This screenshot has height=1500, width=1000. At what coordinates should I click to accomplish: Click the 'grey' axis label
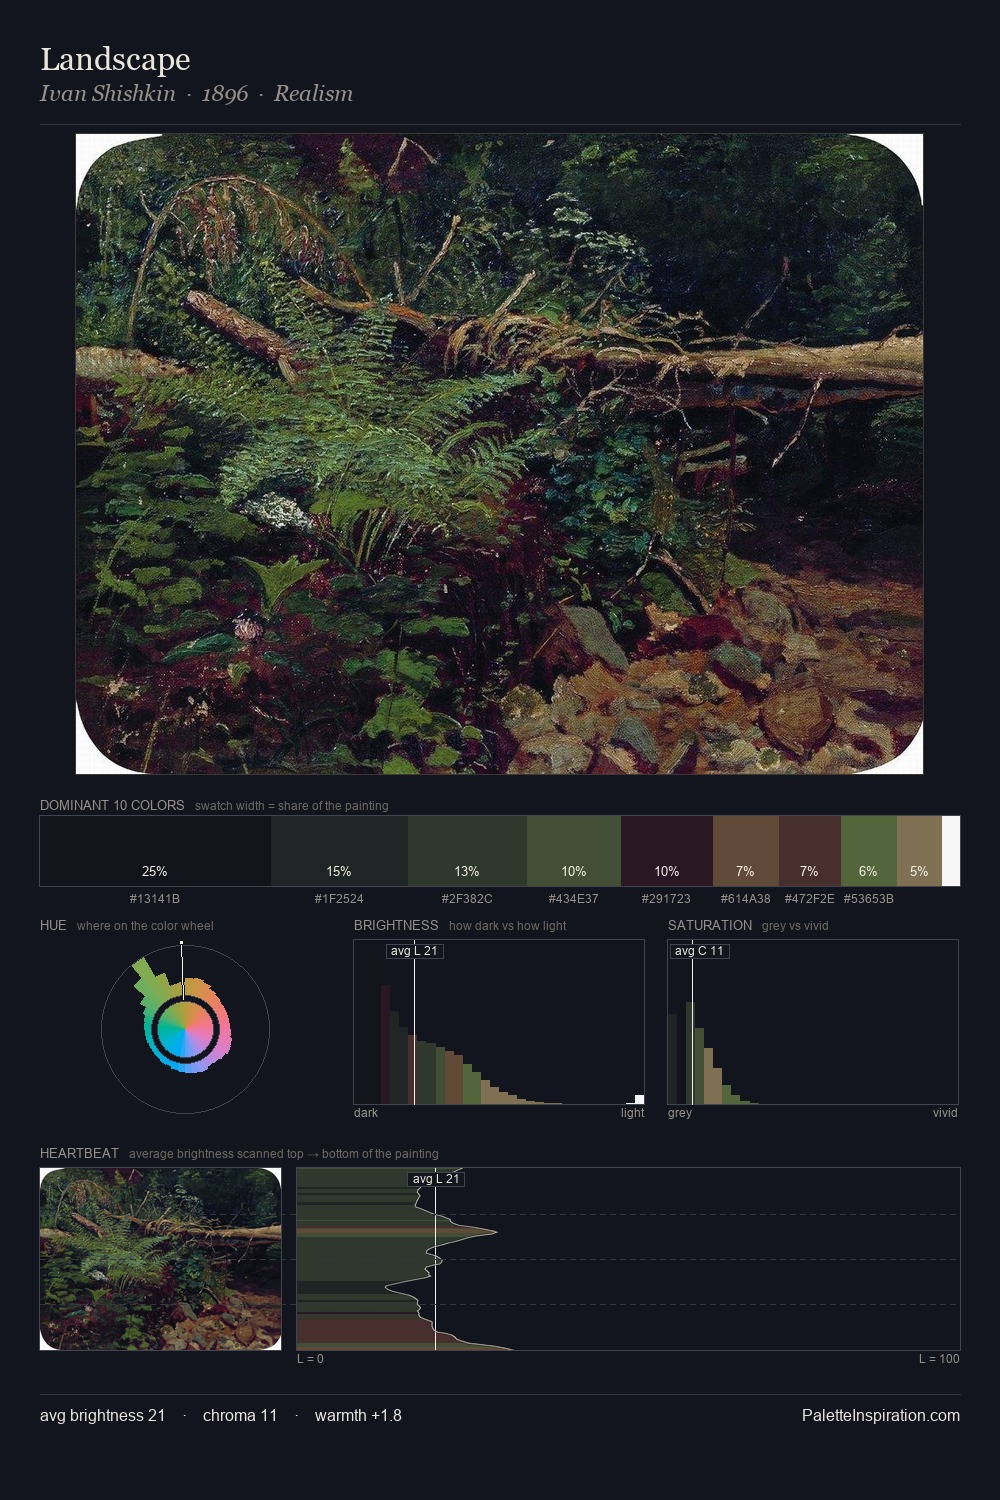(680, 1113)
